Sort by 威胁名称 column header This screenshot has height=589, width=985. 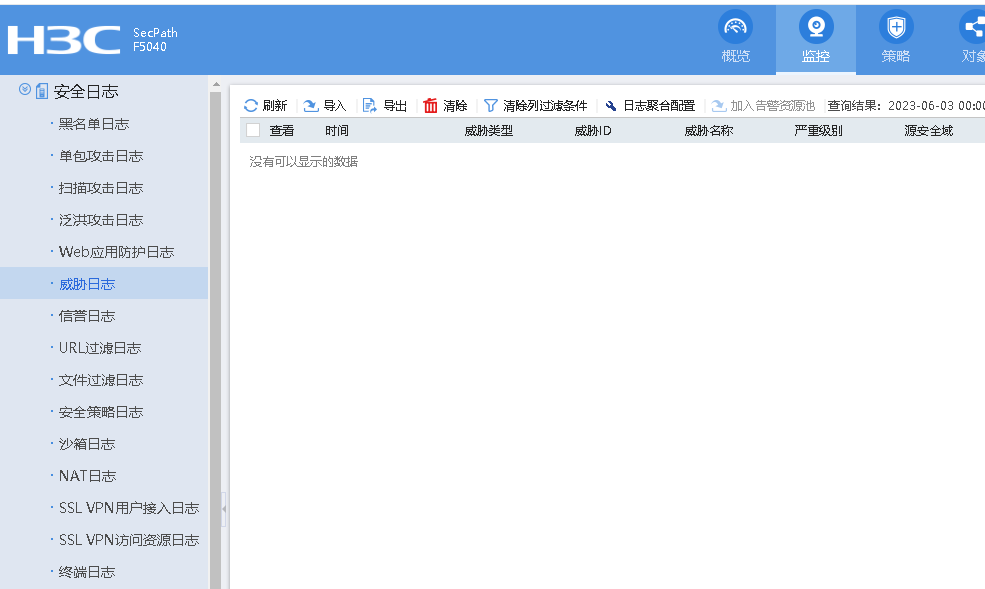(x=709, y=131)
